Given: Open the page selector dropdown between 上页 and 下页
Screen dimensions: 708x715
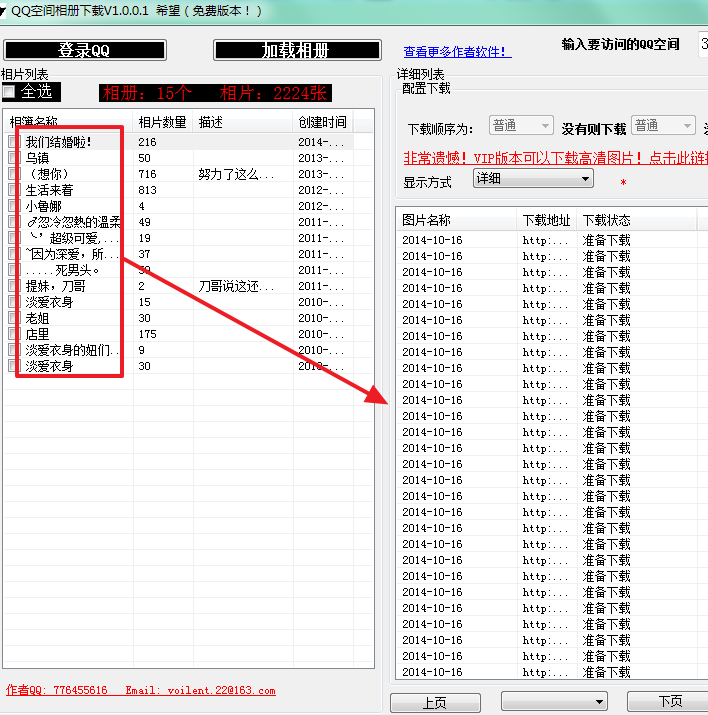Looking at the screenshot, I should point(554,701).
